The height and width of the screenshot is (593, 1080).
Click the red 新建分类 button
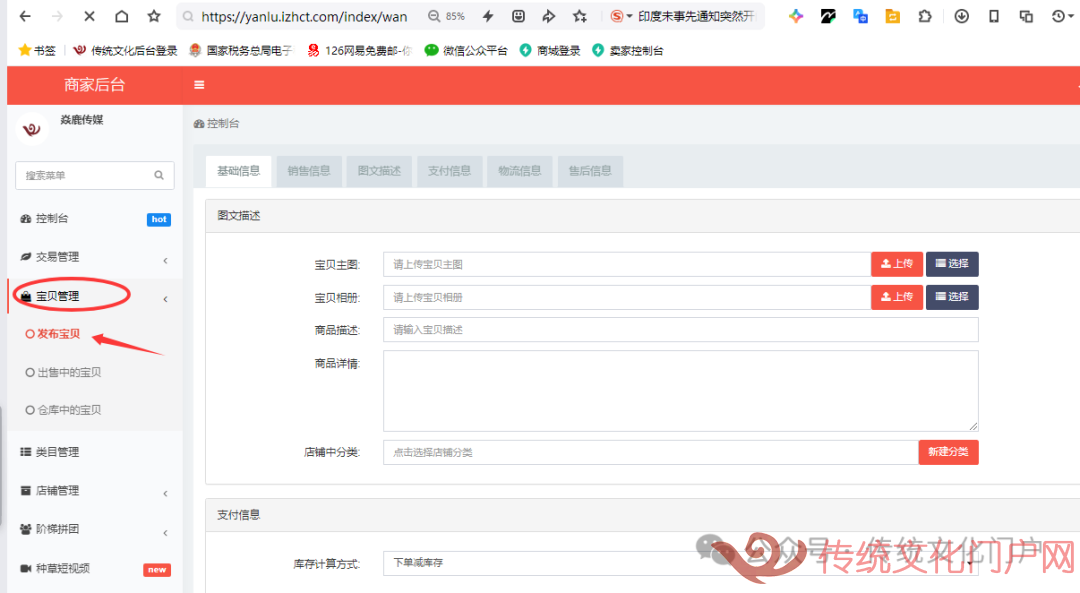[x=948, y=451]
